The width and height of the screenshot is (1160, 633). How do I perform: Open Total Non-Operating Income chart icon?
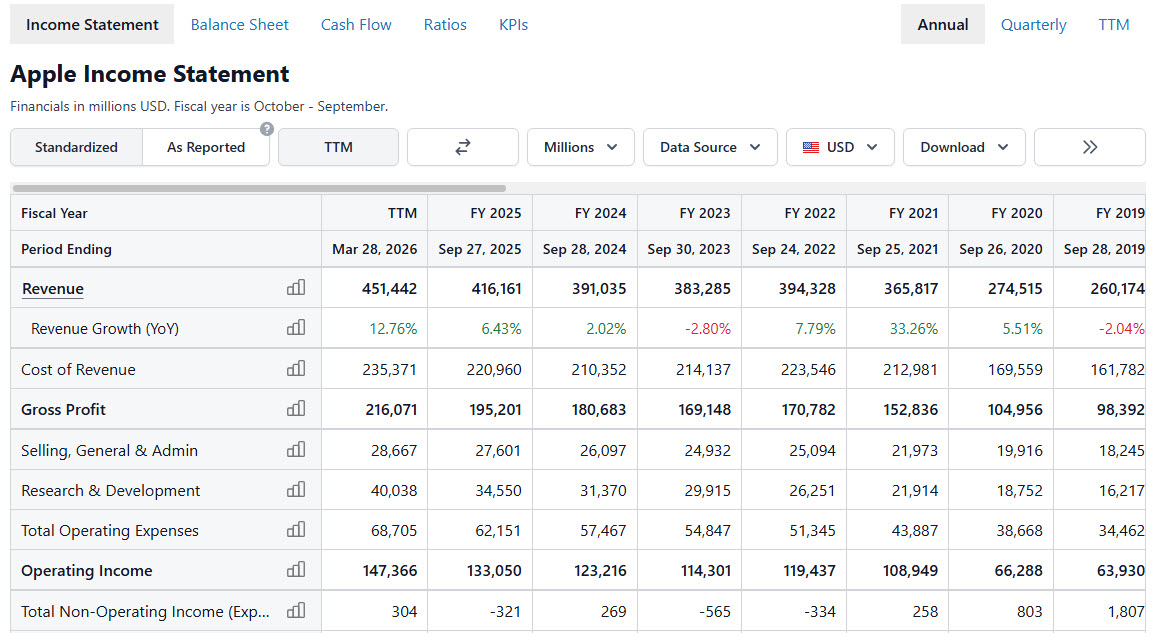point(296,611)
